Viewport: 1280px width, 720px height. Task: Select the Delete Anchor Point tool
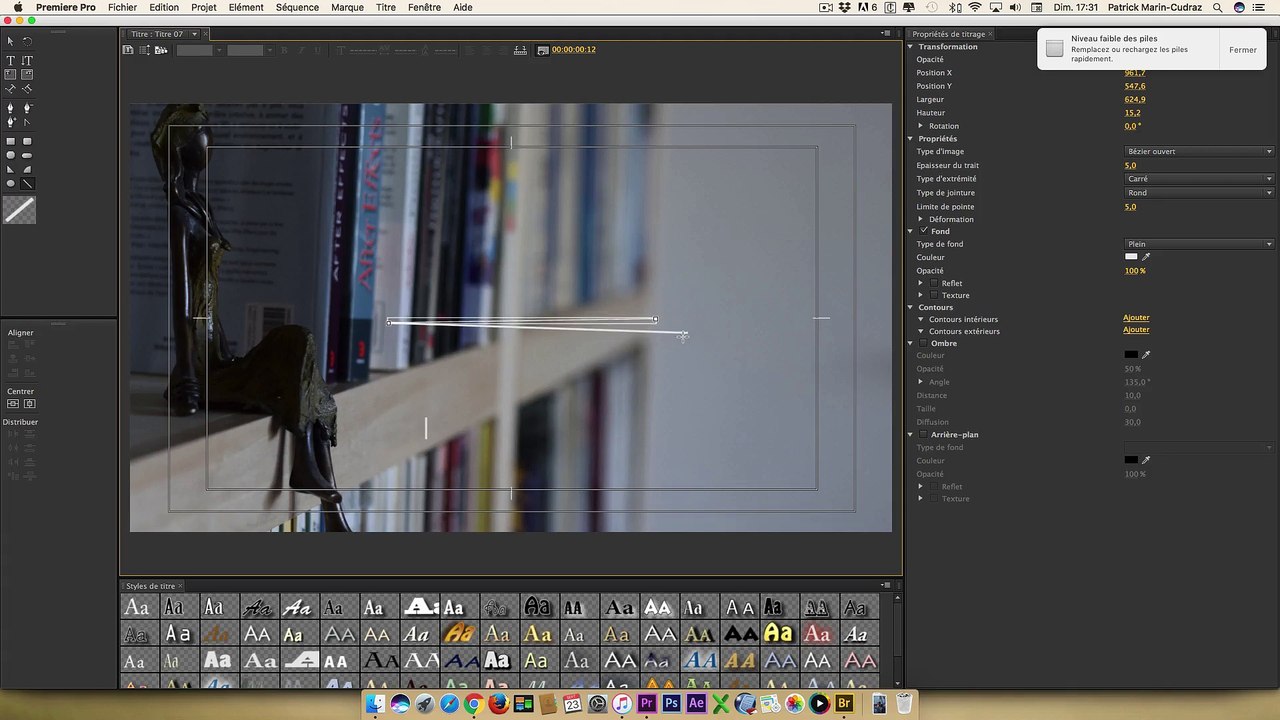pos(27,108)
